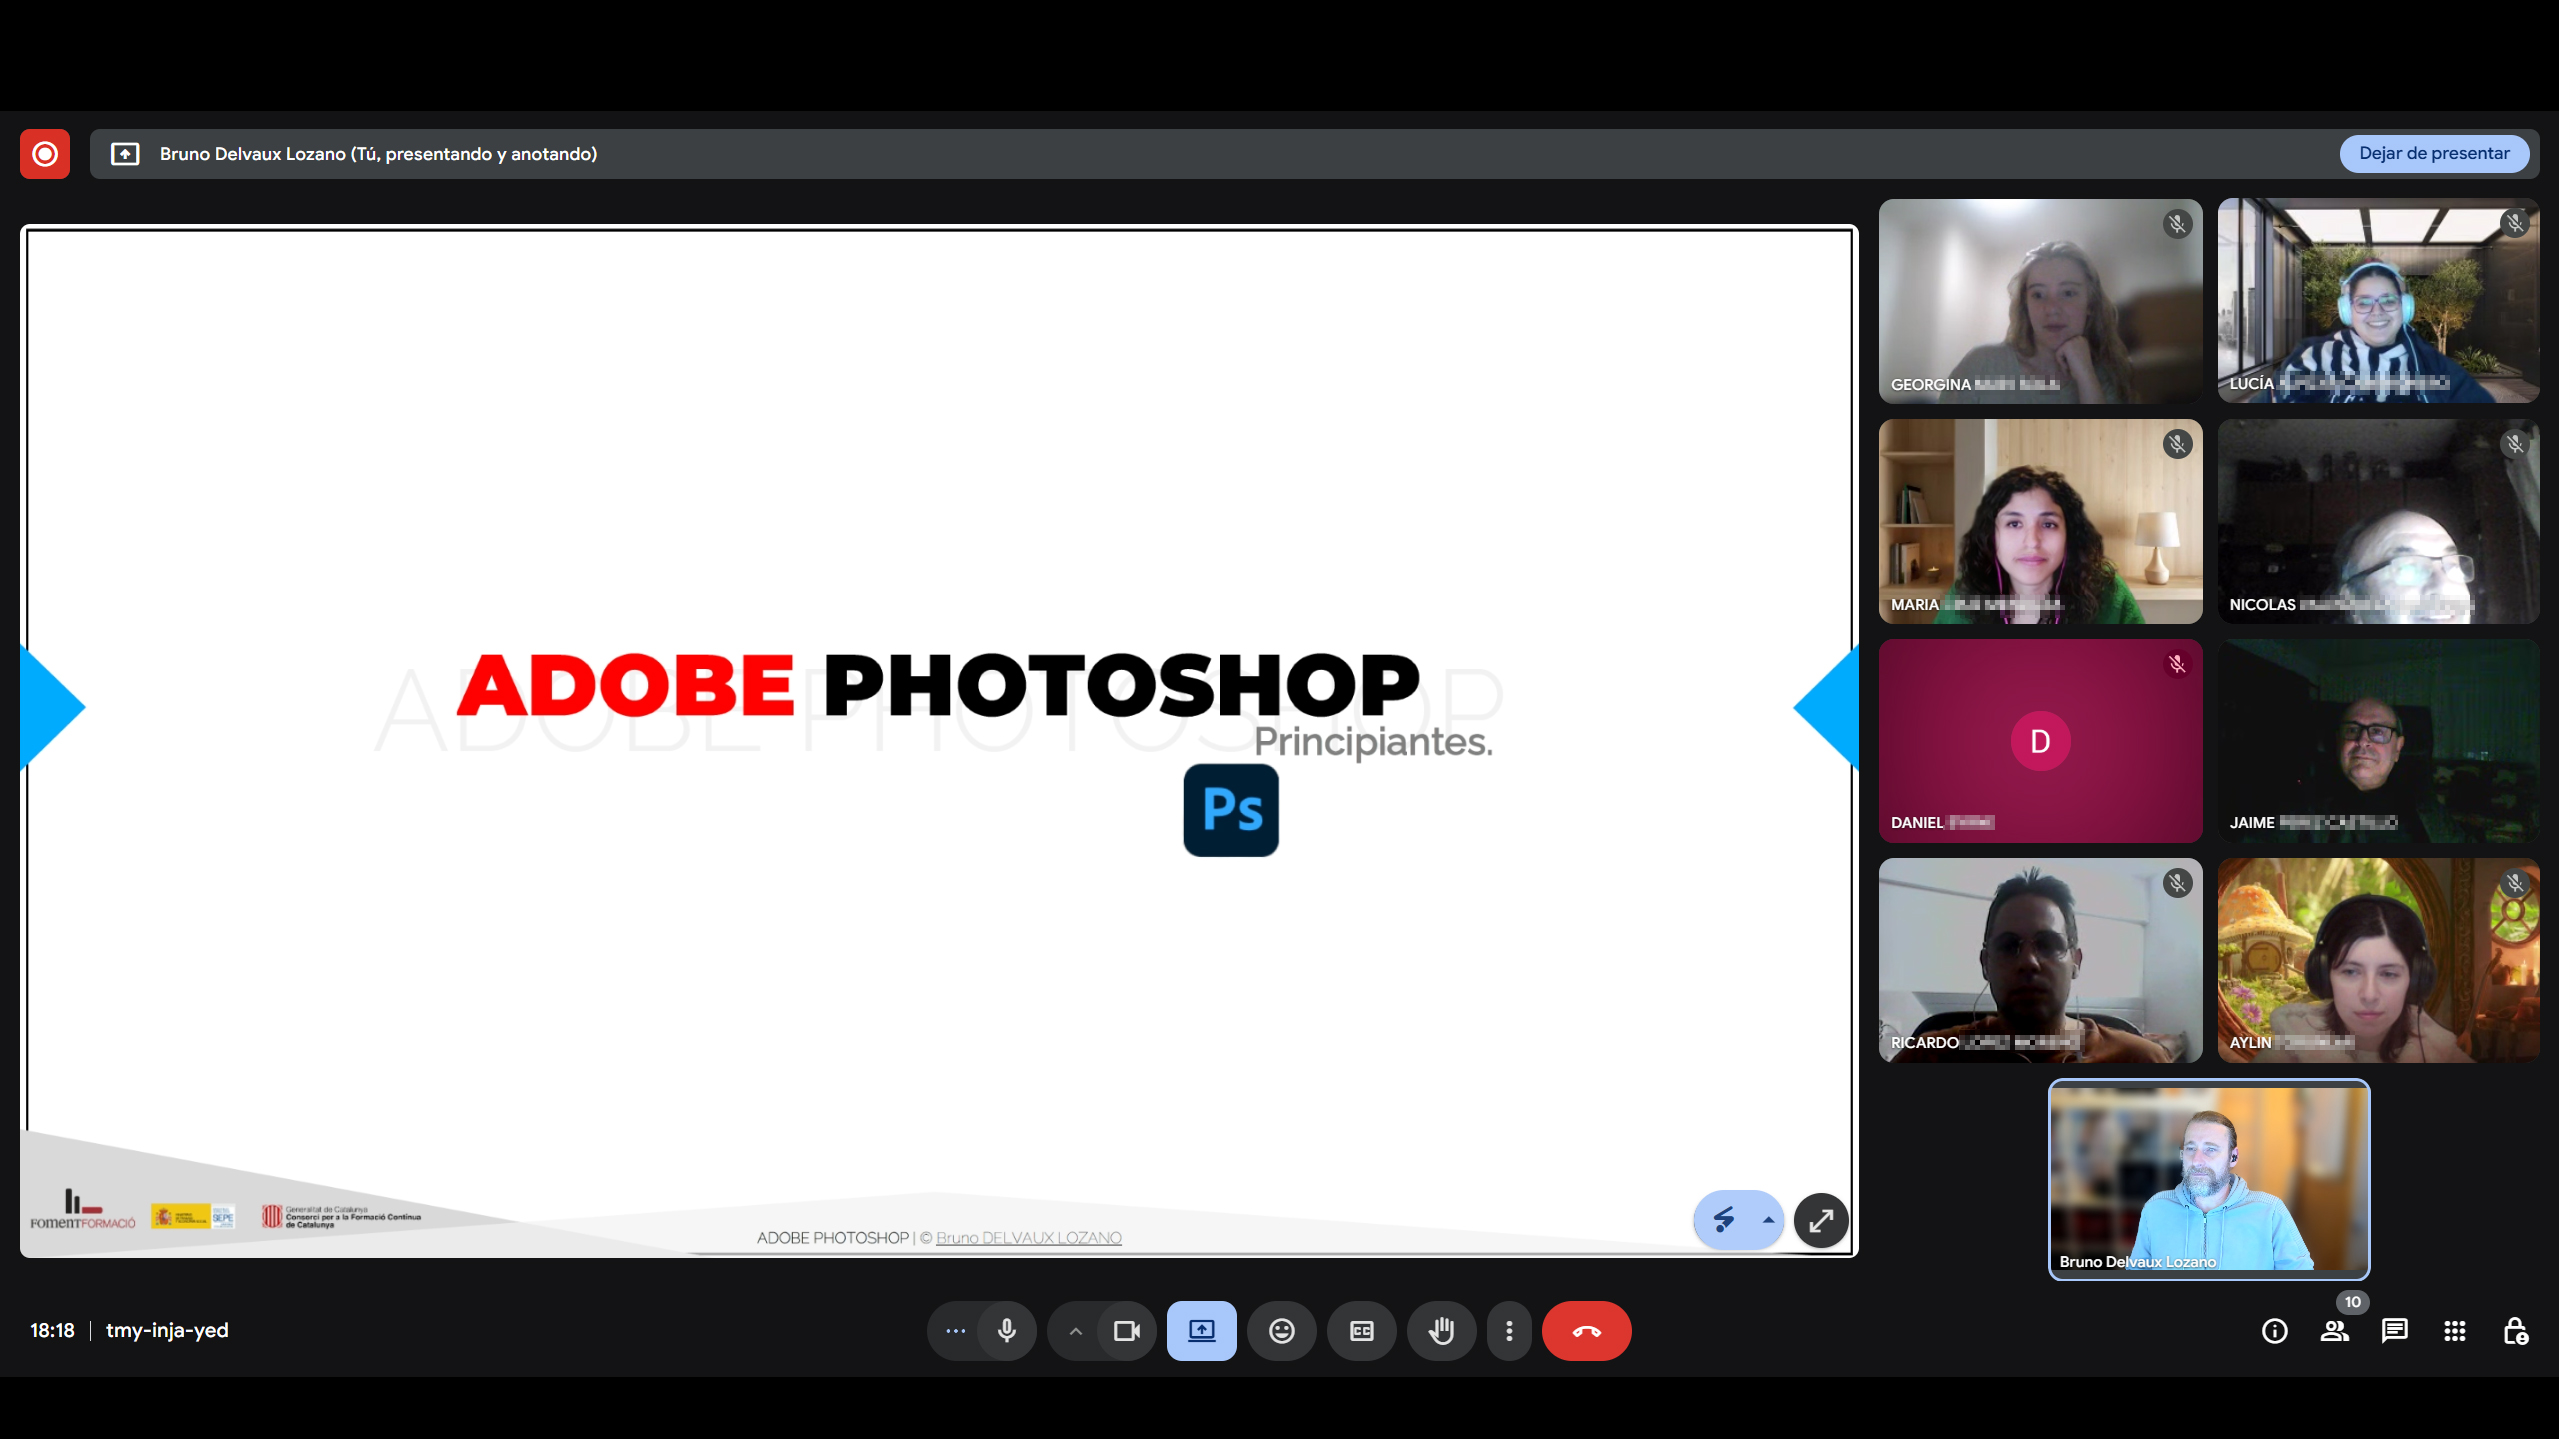This screenshot has height=1439, width=2559.
Task: Expand video settings chevron next to the camera
Action: pyautogui.click(x=1075, y=1331)
